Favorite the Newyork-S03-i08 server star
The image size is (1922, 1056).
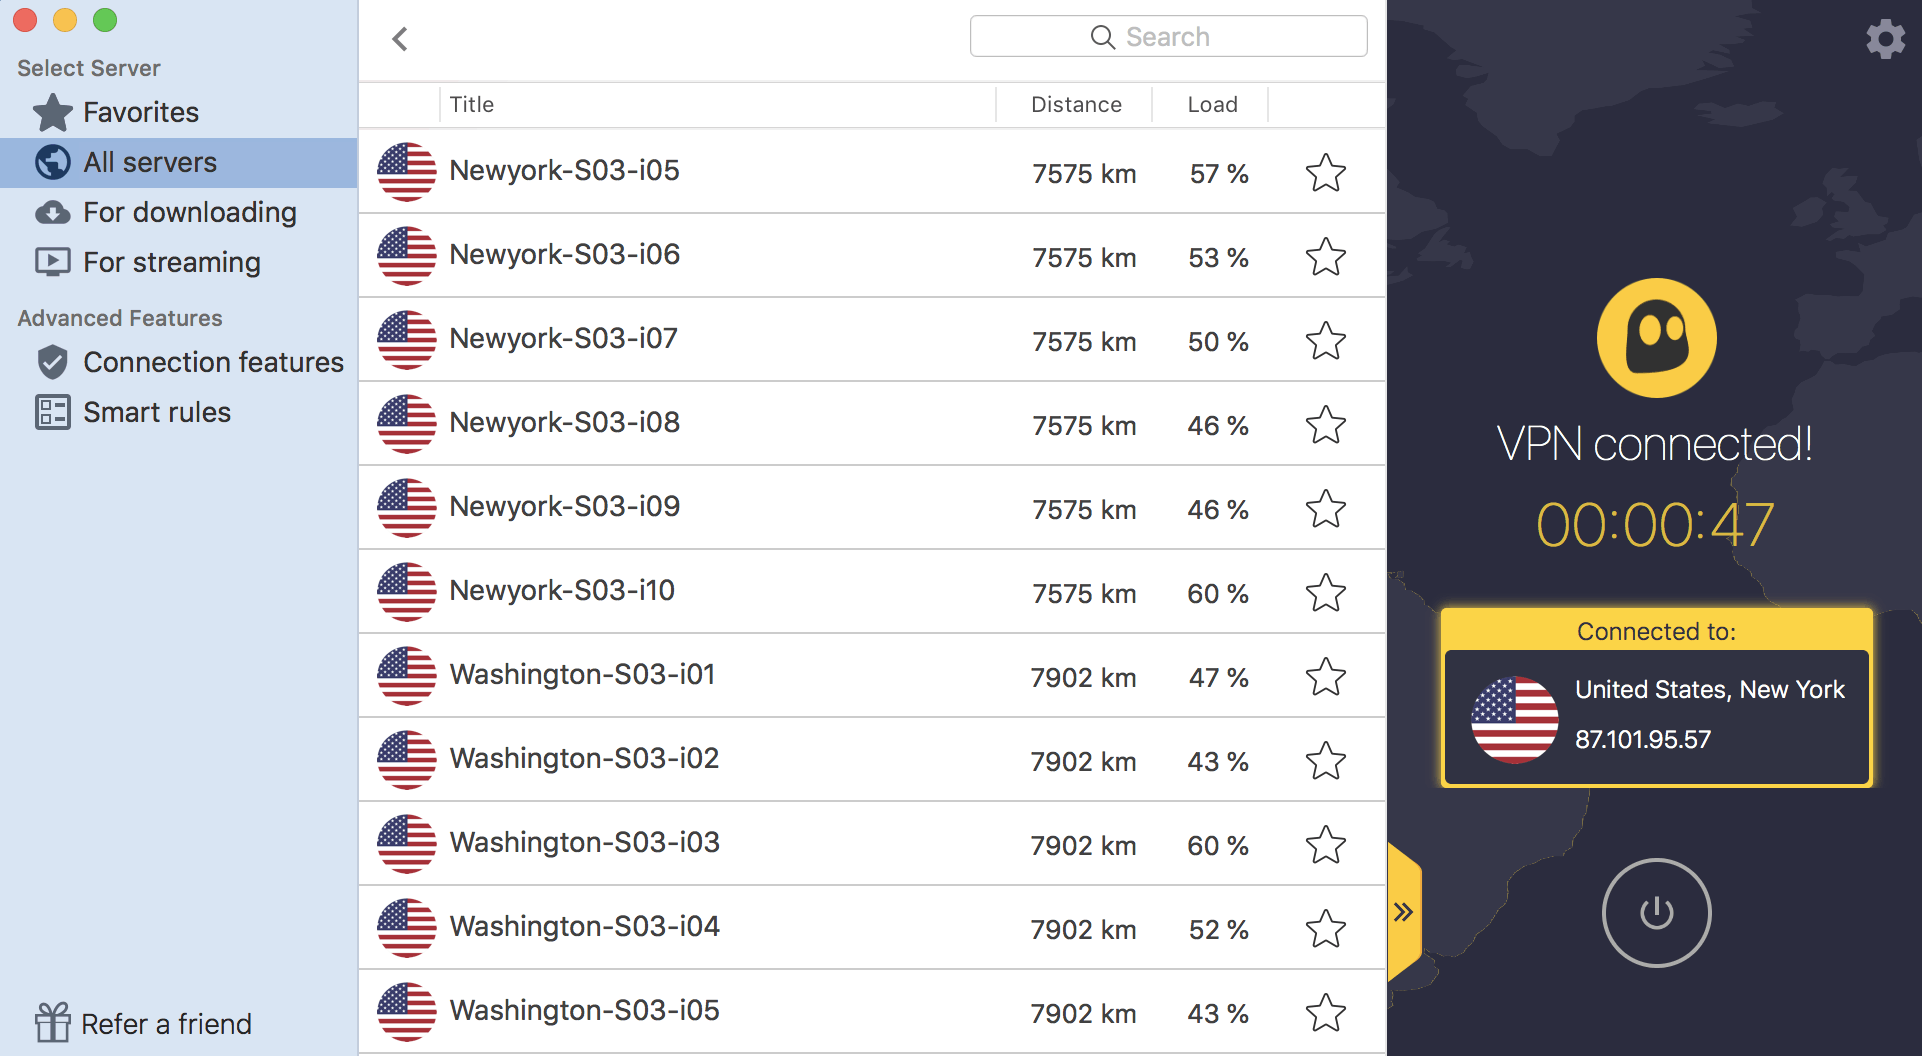pos(1326,425)
